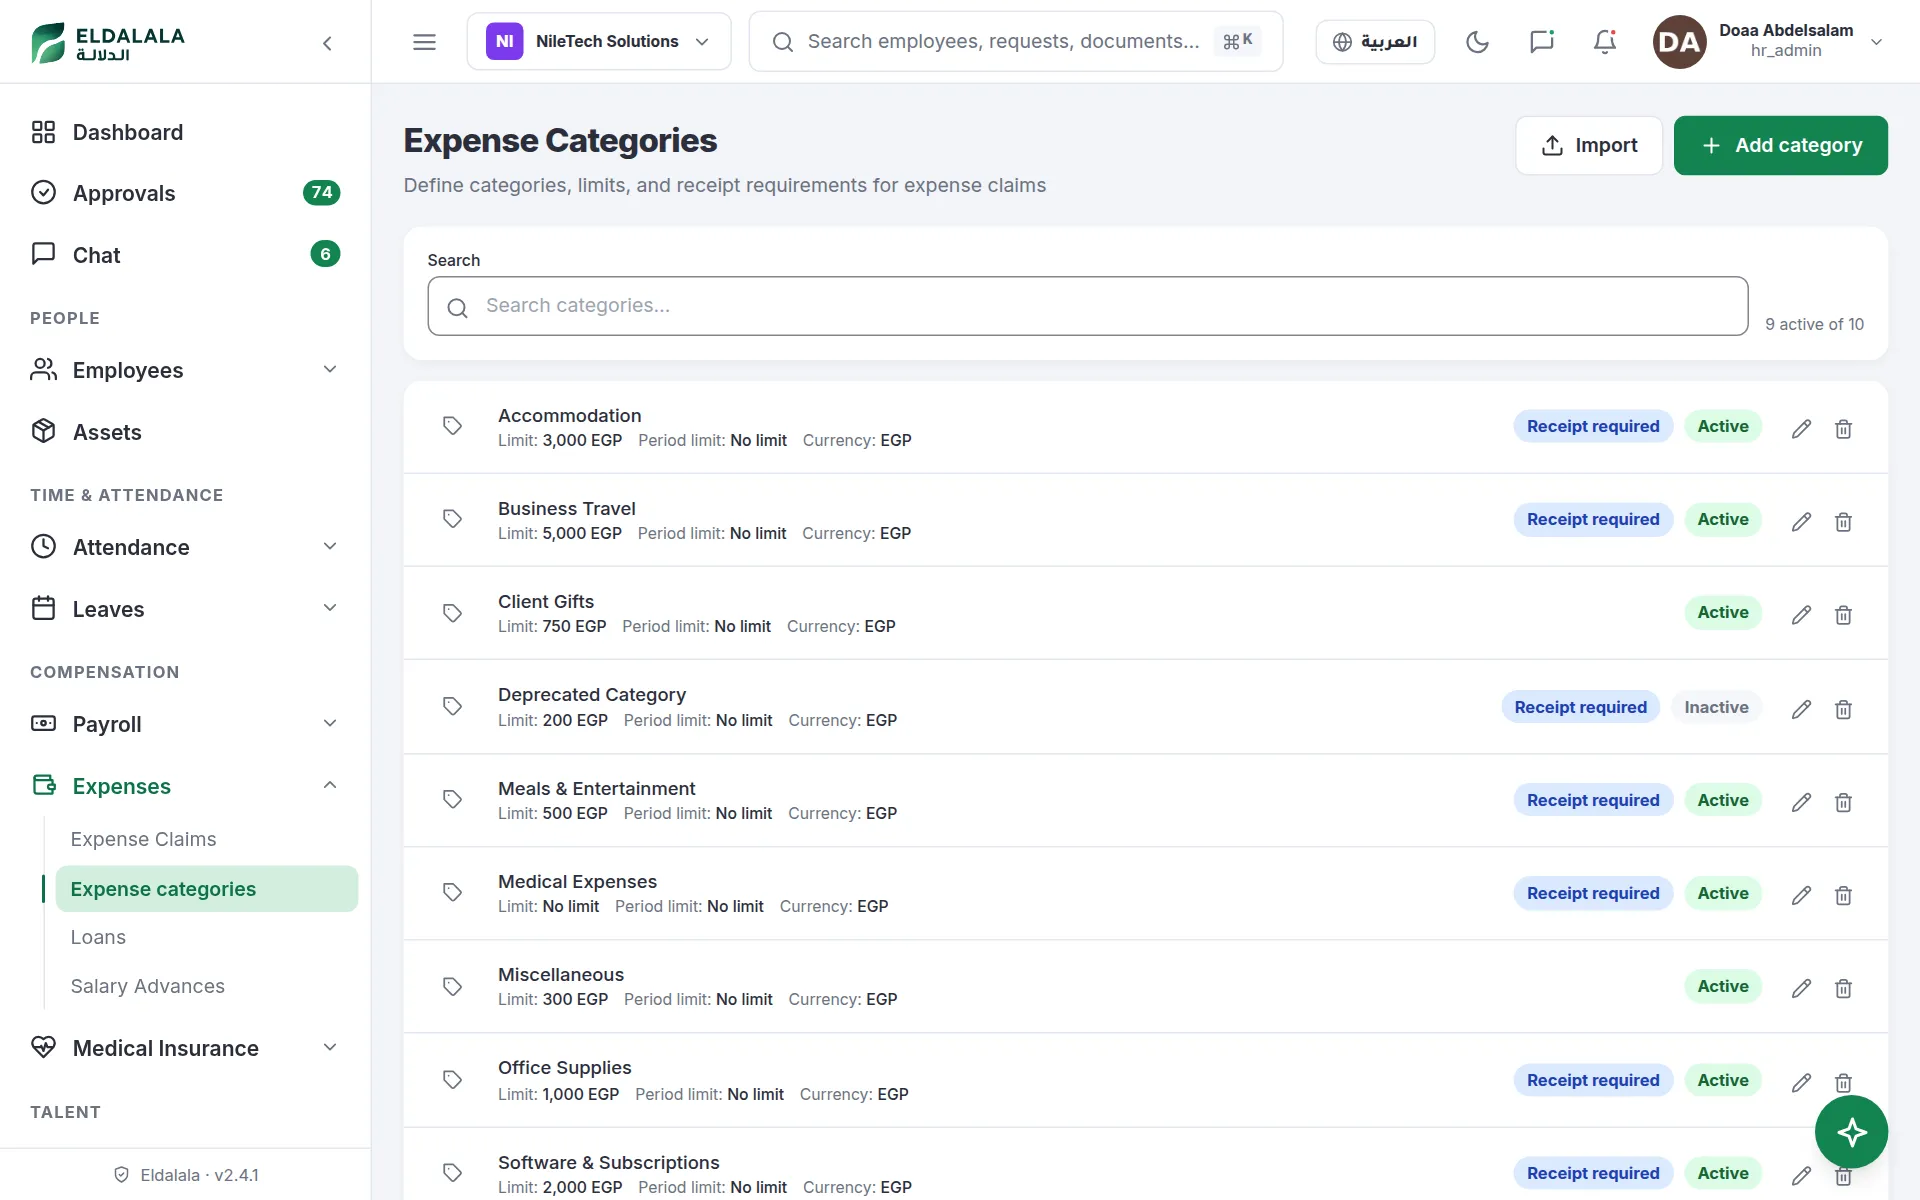Click the tag icon for Client Gifts
This screenshot has height=1200, width=1920.
(452, 613)
